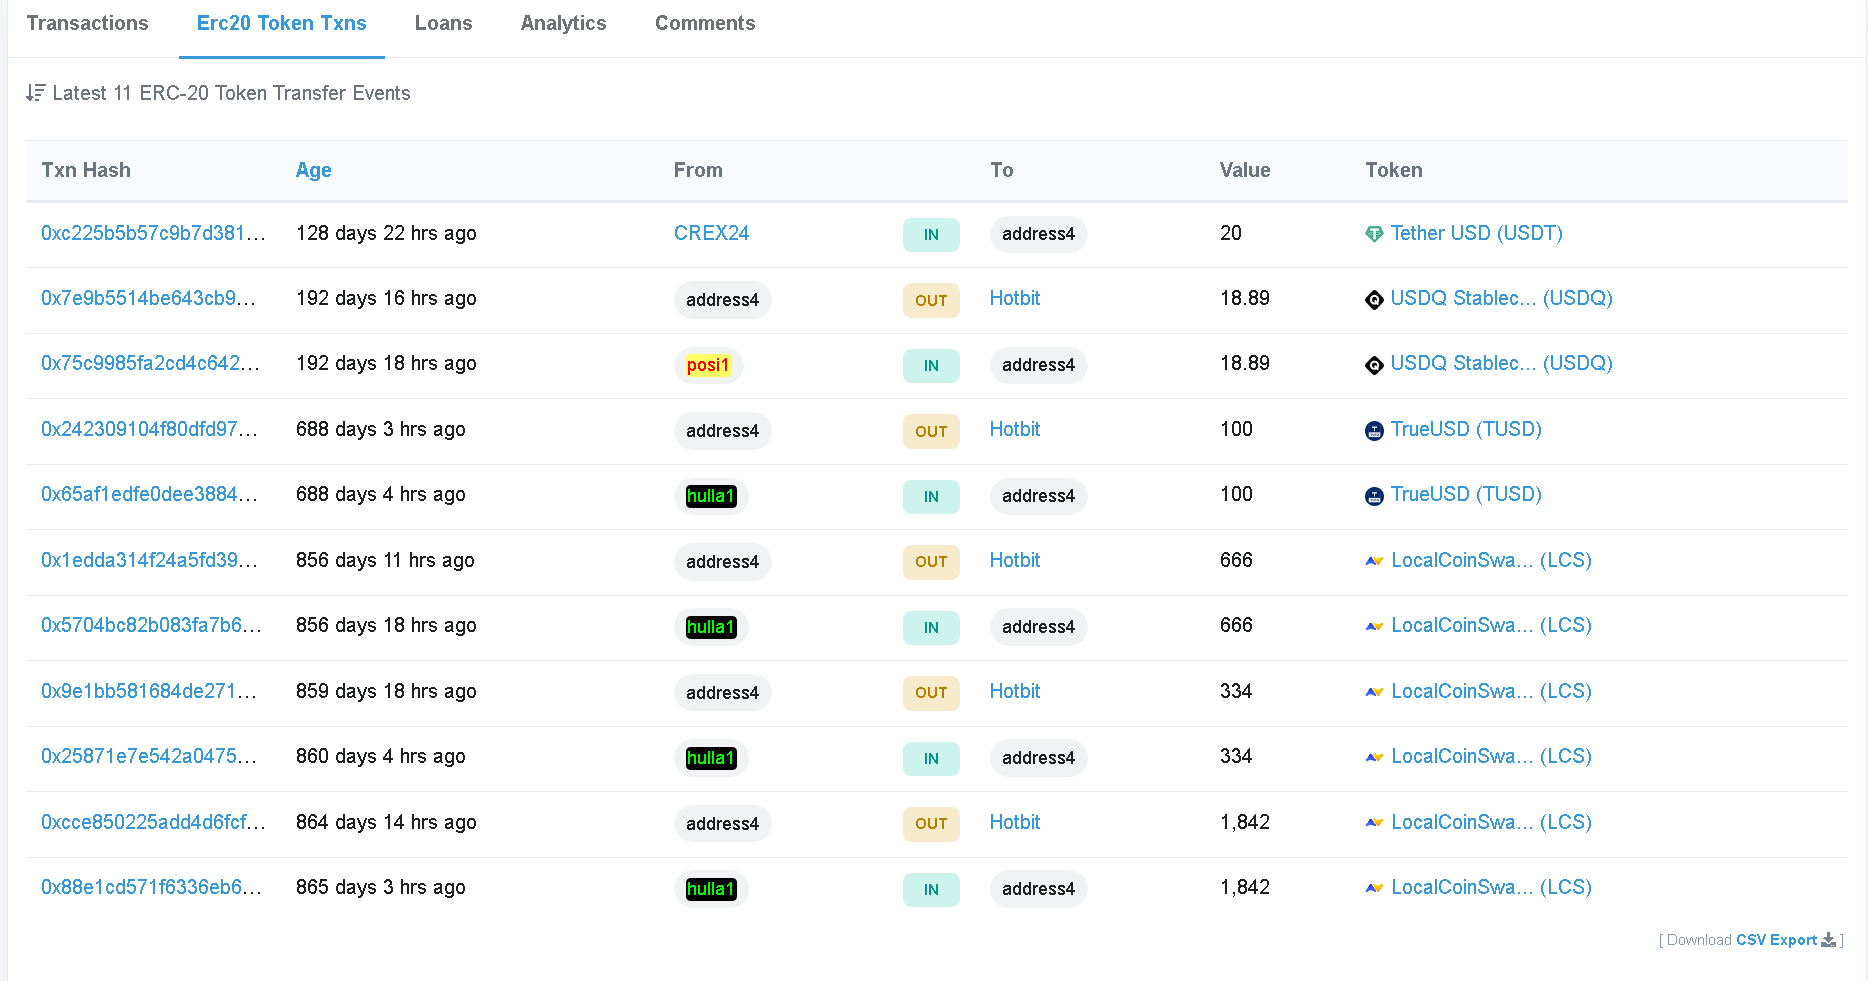Screen dimensions: 1868x981
Task: Click hulla1 tag in the 856 days 18 hrs row
Action: (x=711, y=627)
